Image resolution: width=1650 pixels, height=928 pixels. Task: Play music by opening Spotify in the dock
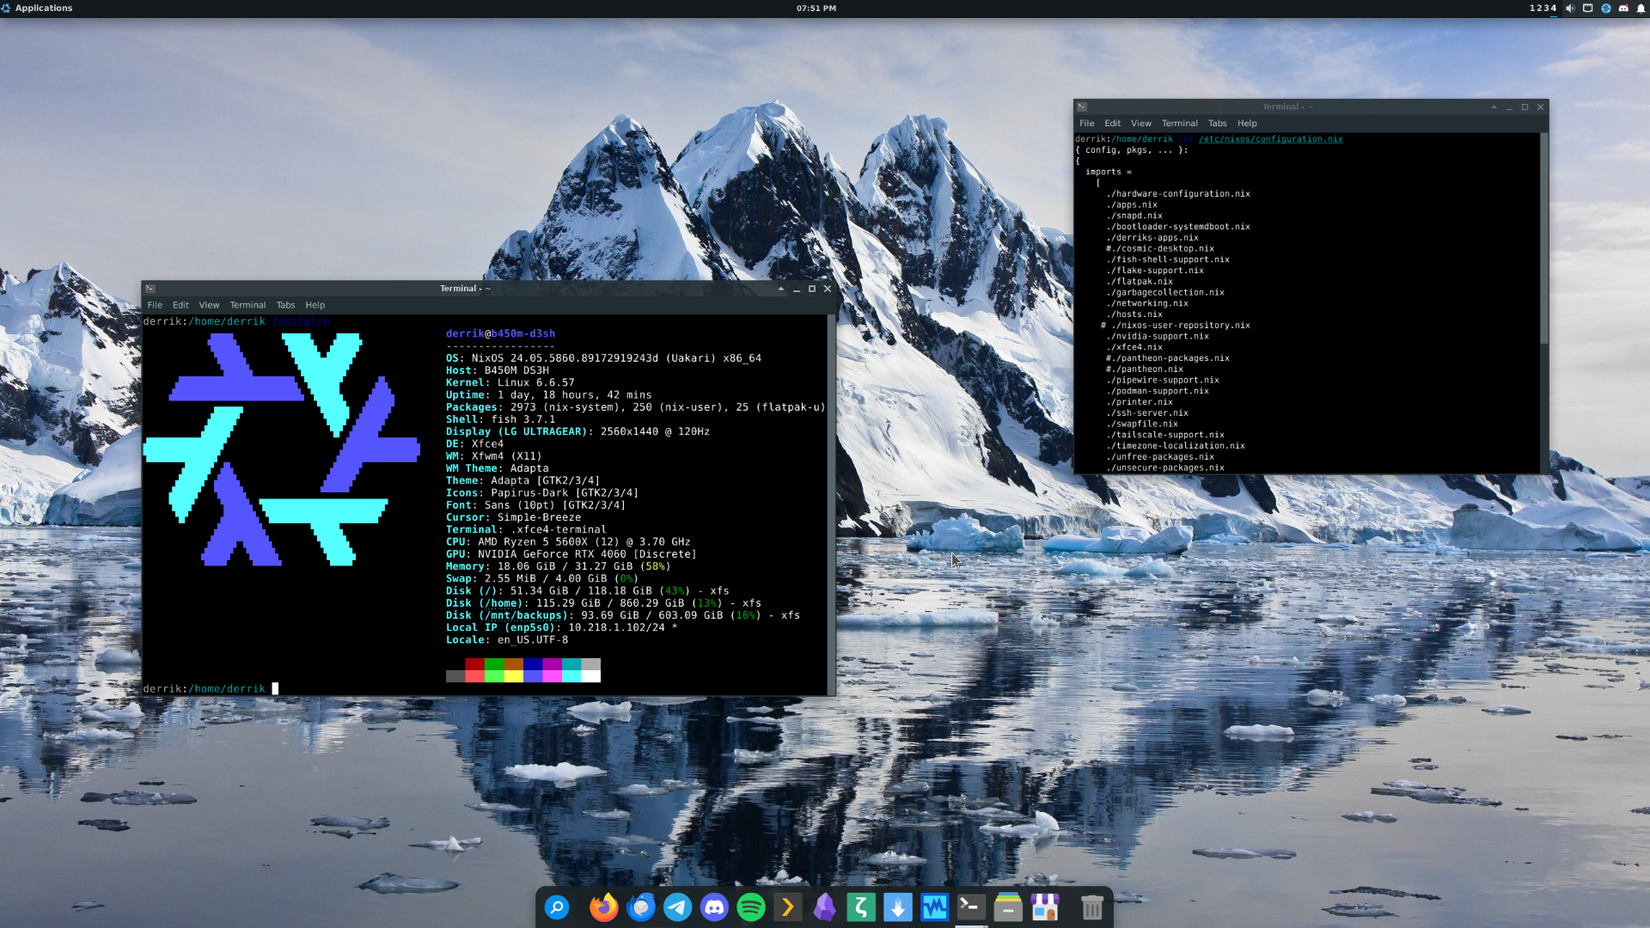click(751, 907)
